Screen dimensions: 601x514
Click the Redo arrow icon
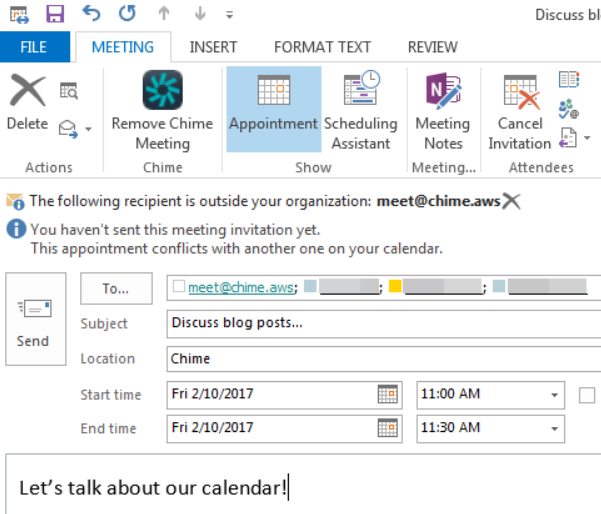coord(127,14)
